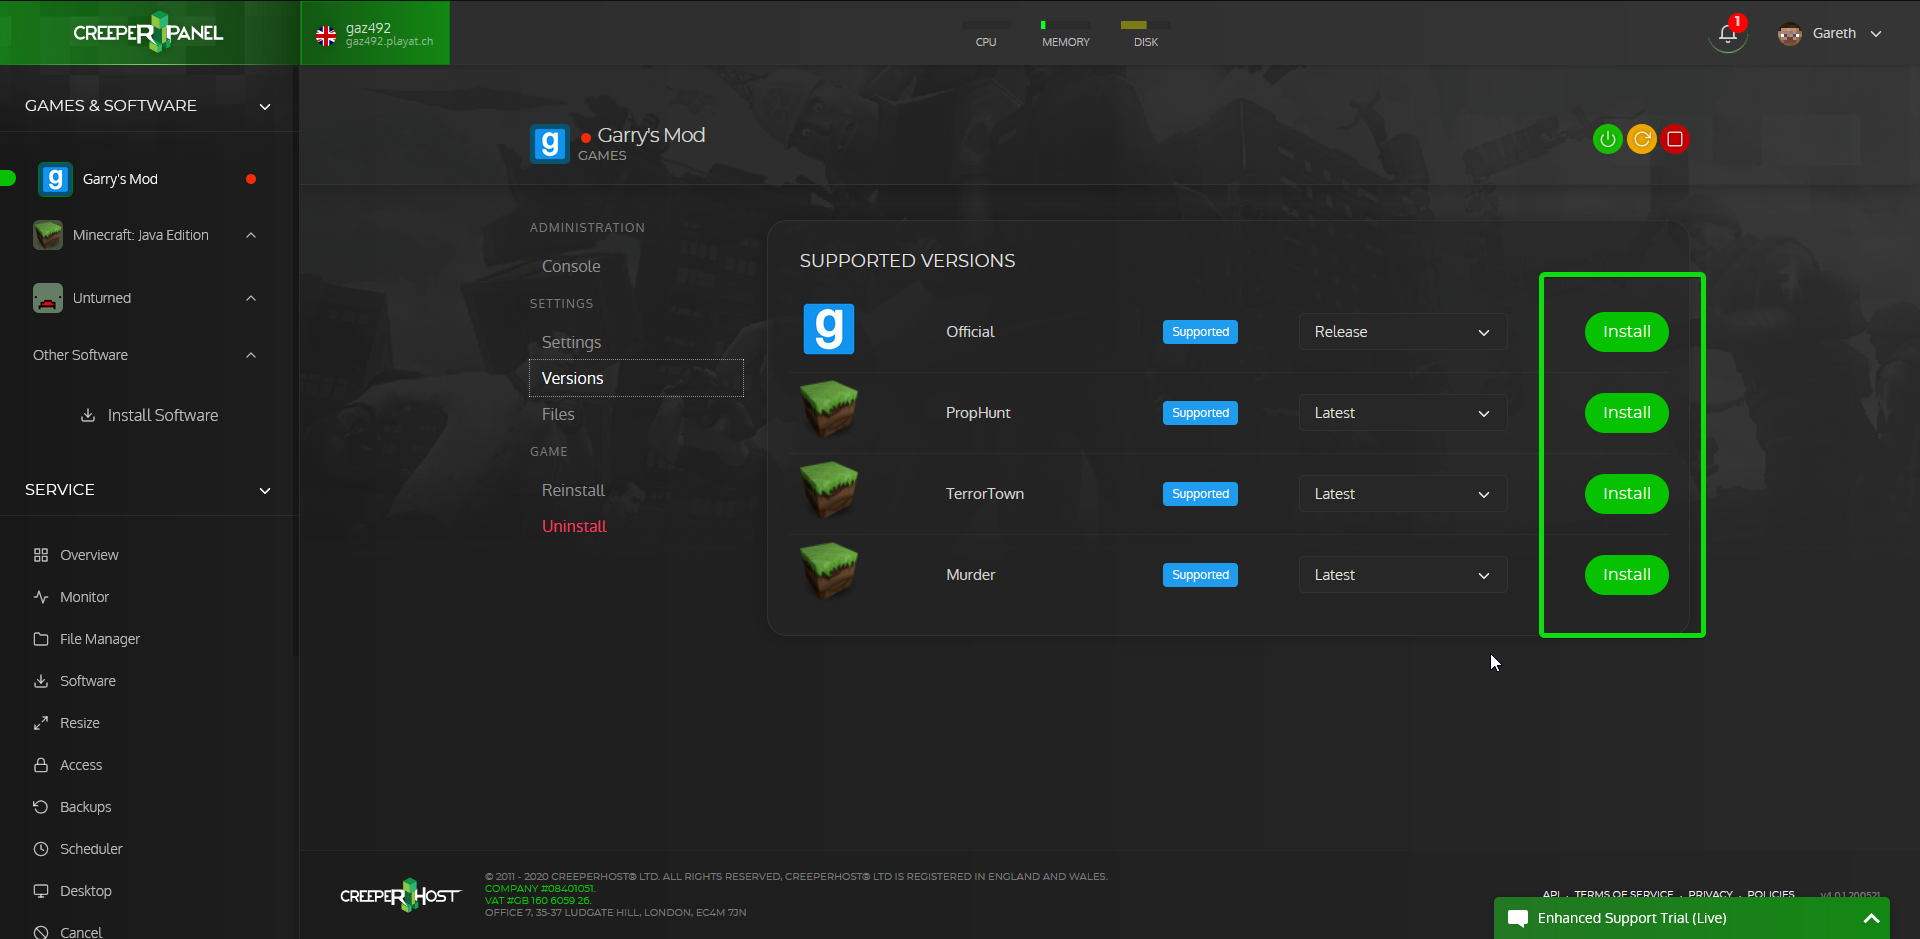Open the Settings menu item

tap(571, 342)
